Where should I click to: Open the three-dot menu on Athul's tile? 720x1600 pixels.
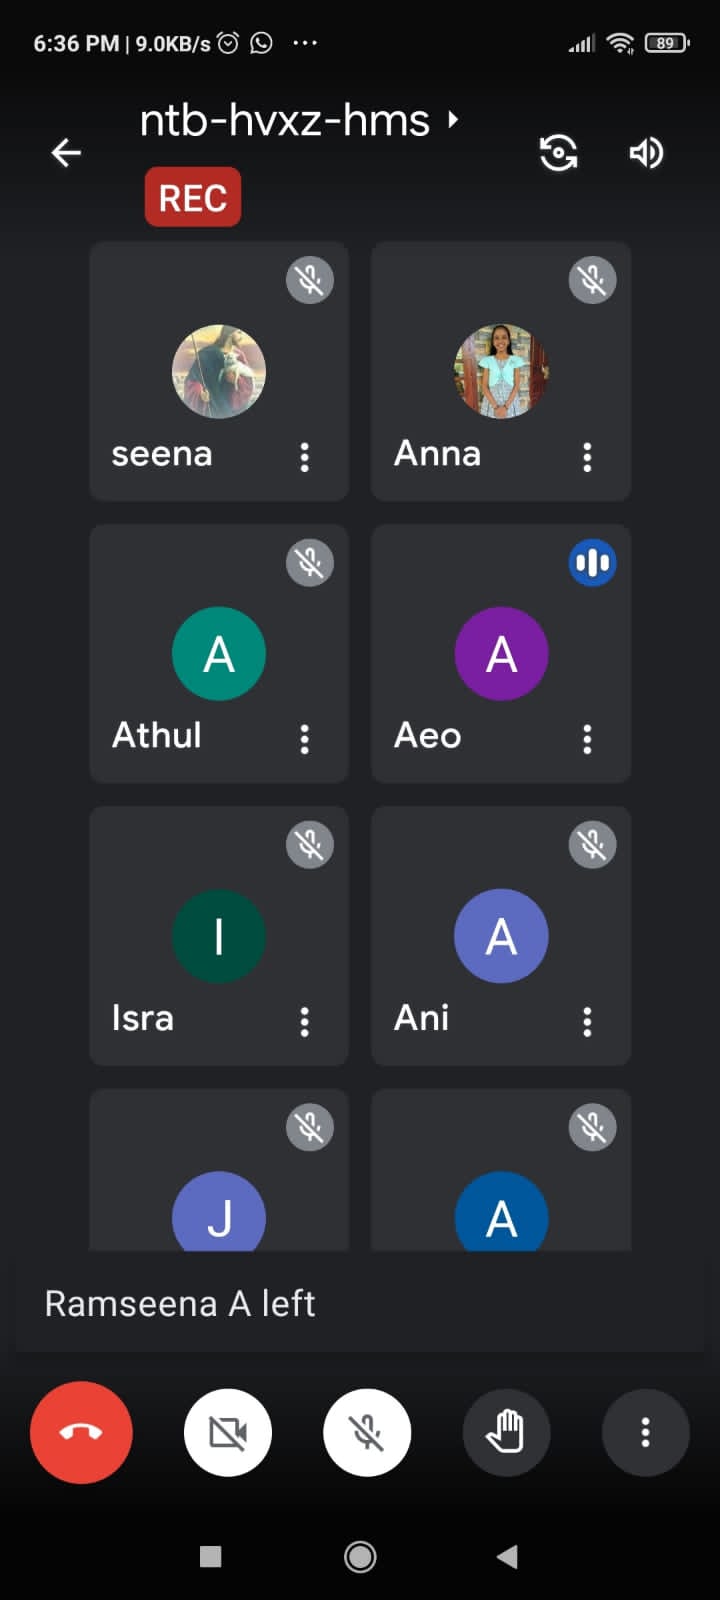[x=305, y=739]
